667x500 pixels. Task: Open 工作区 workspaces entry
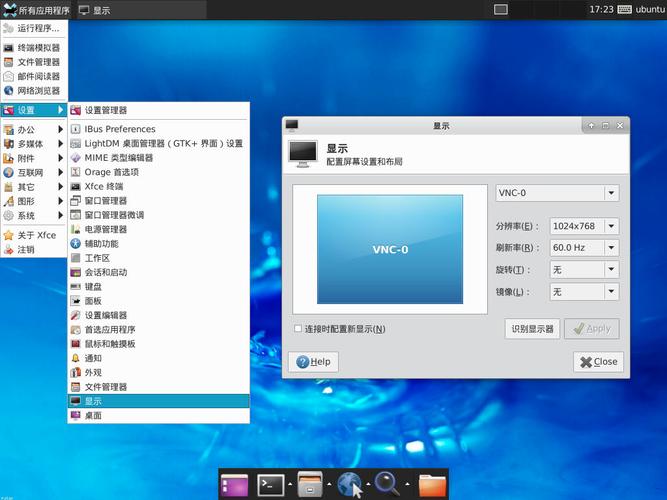(x=158, y=258)
